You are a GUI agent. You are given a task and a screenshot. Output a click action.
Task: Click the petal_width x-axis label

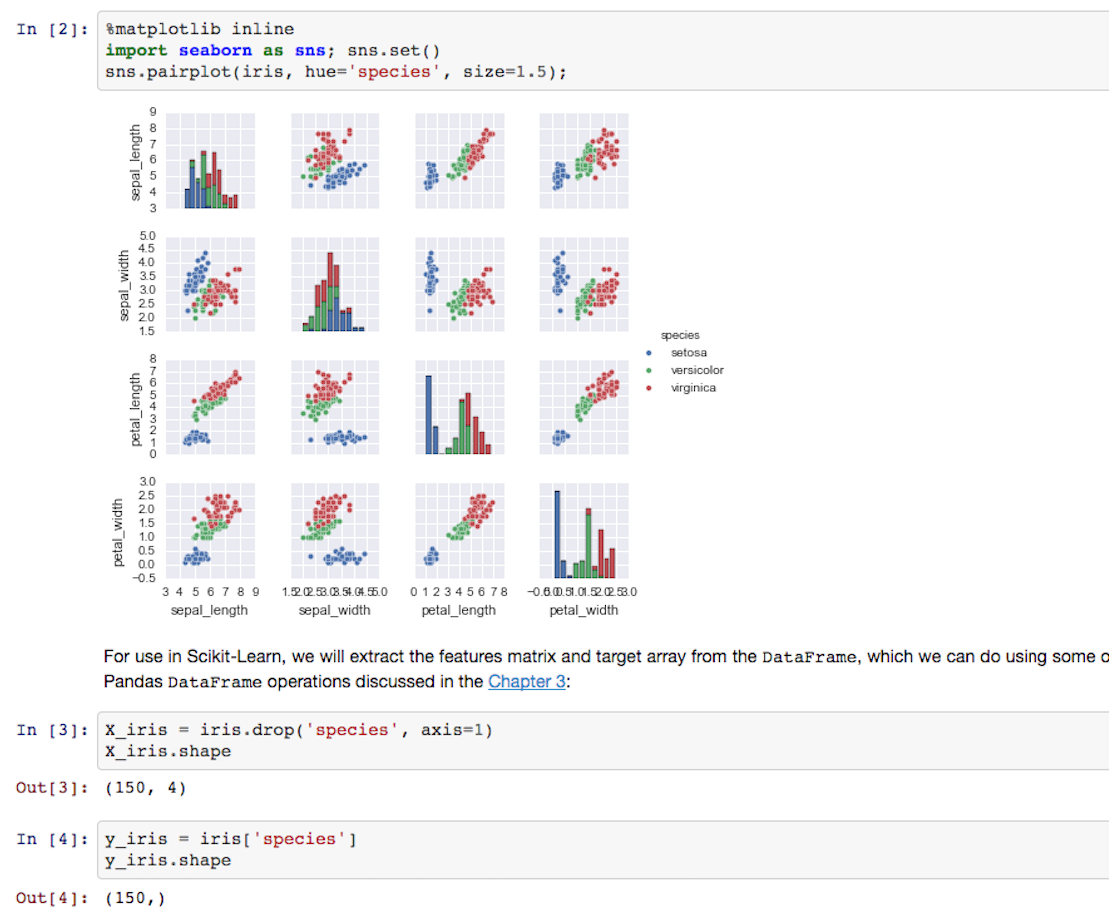pos(583,610)
